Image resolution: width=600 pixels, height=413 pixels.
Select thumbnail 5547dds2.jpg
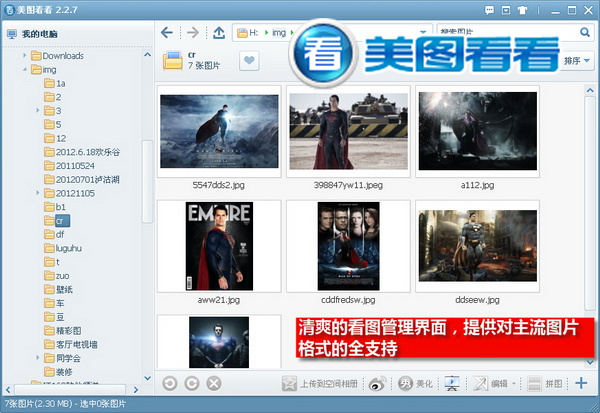point(219,131)
